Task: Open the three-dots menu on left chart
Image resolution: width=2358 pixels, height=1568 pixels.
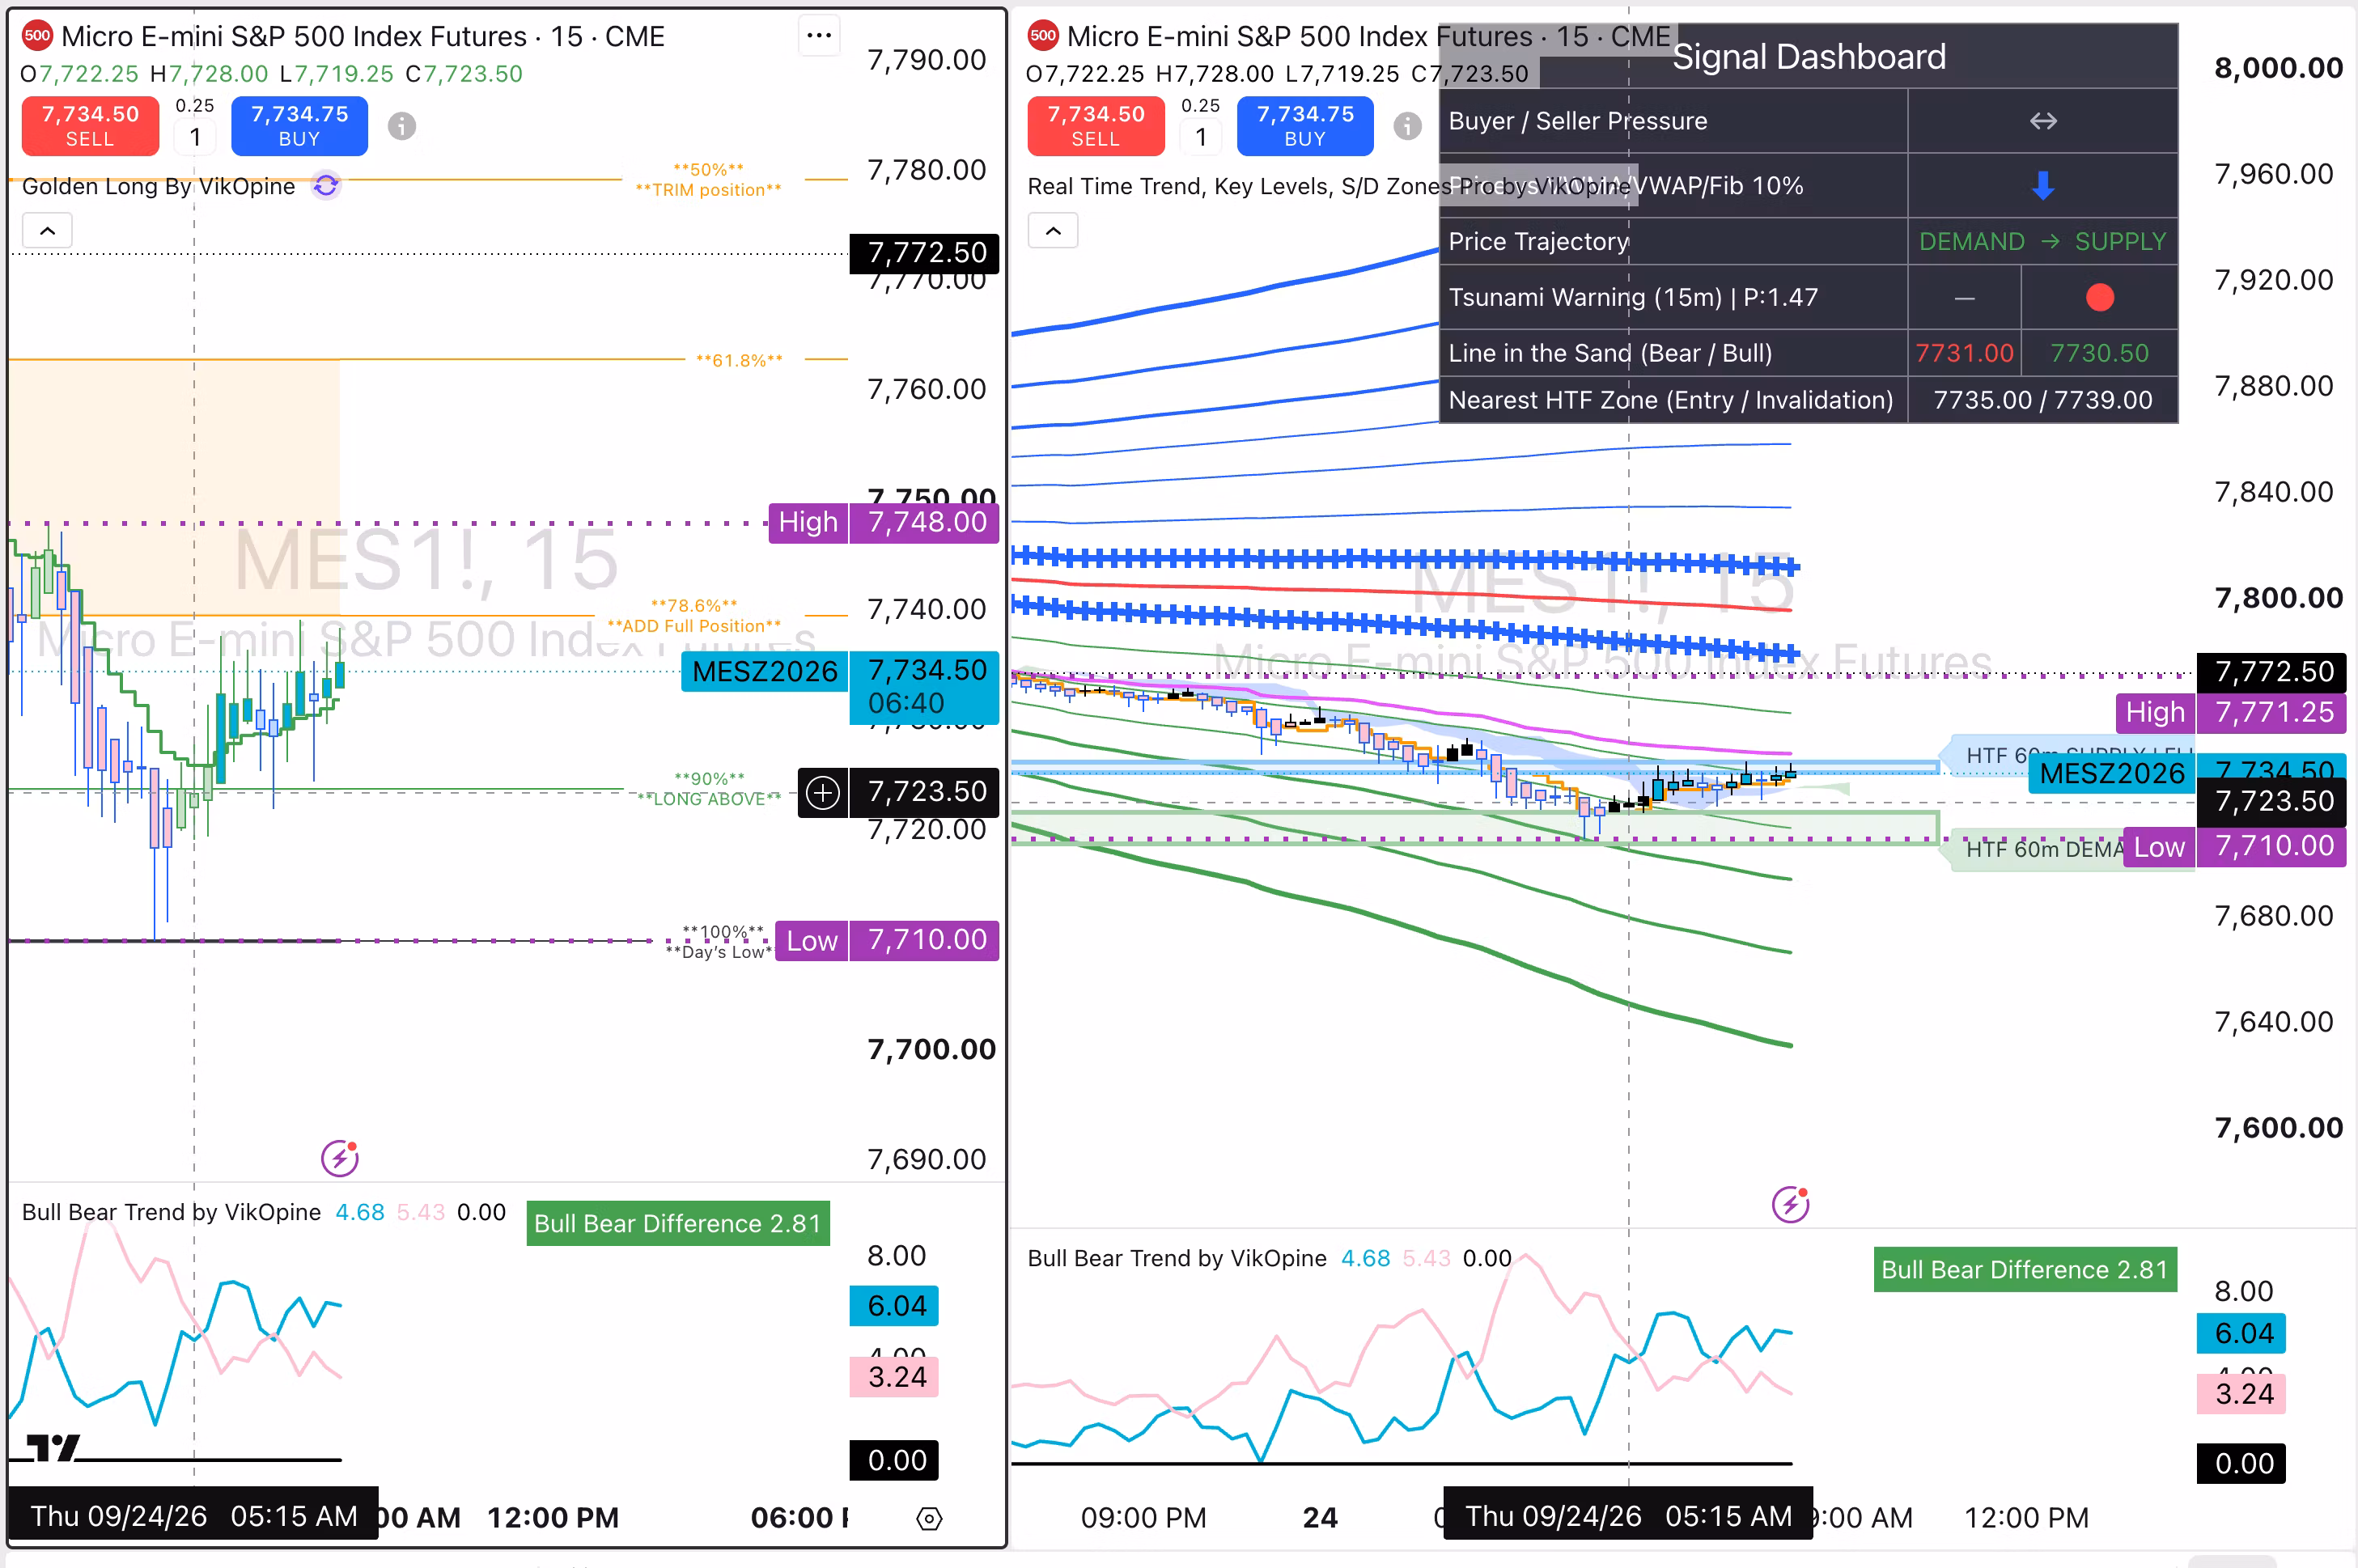Action: (819, 37)
